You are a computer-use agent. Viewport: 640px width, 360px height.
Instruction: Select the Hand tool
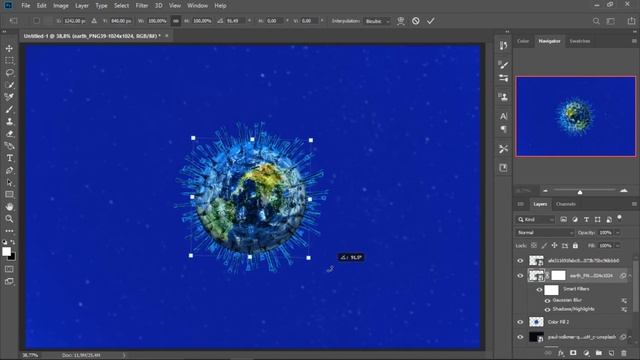[x=9, y=207]
